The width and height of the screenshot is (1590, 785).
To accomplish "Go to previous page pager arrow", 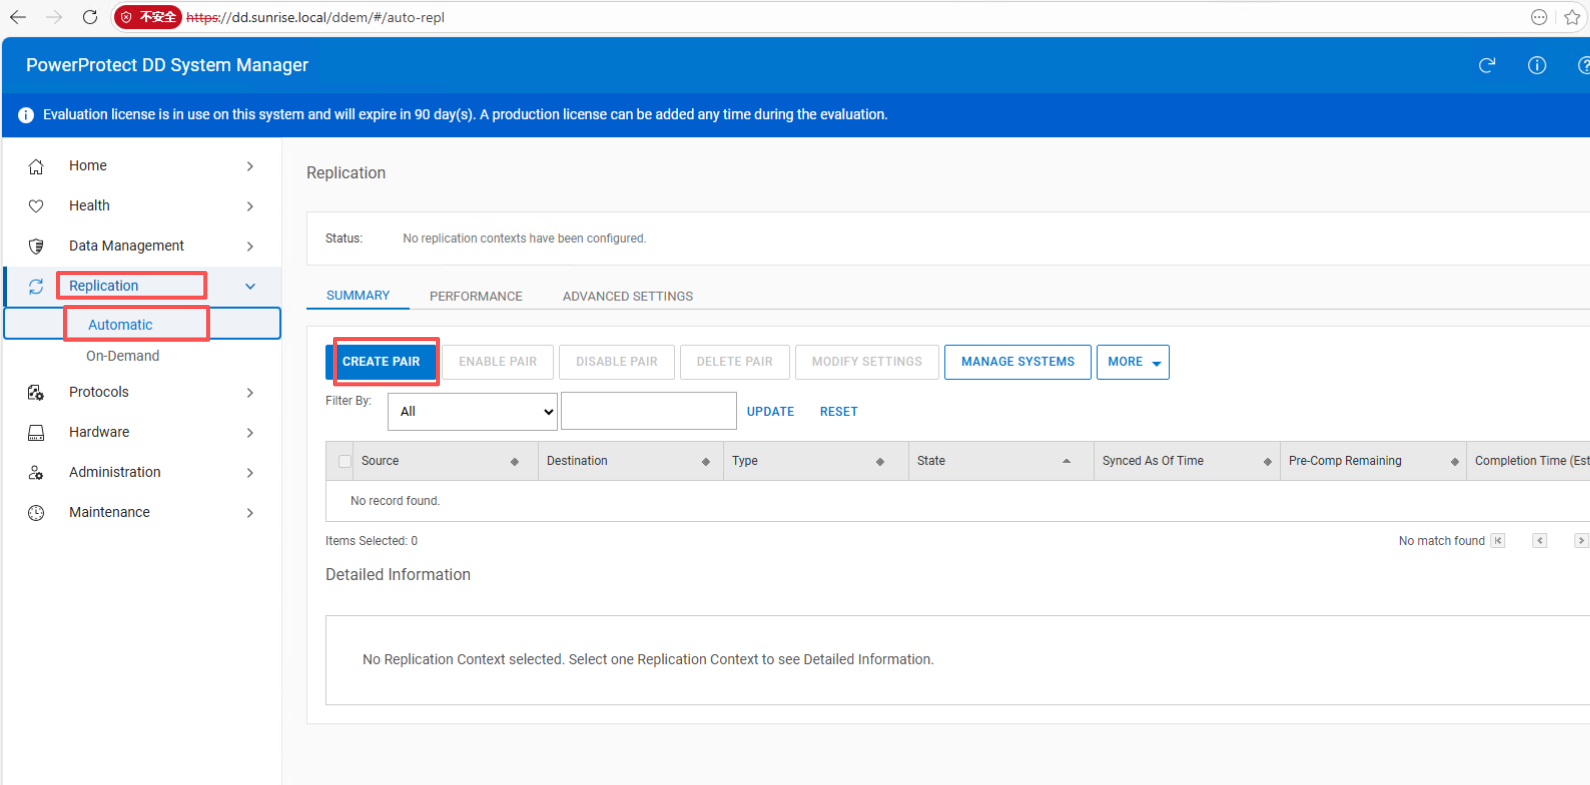I will 1540,541.
